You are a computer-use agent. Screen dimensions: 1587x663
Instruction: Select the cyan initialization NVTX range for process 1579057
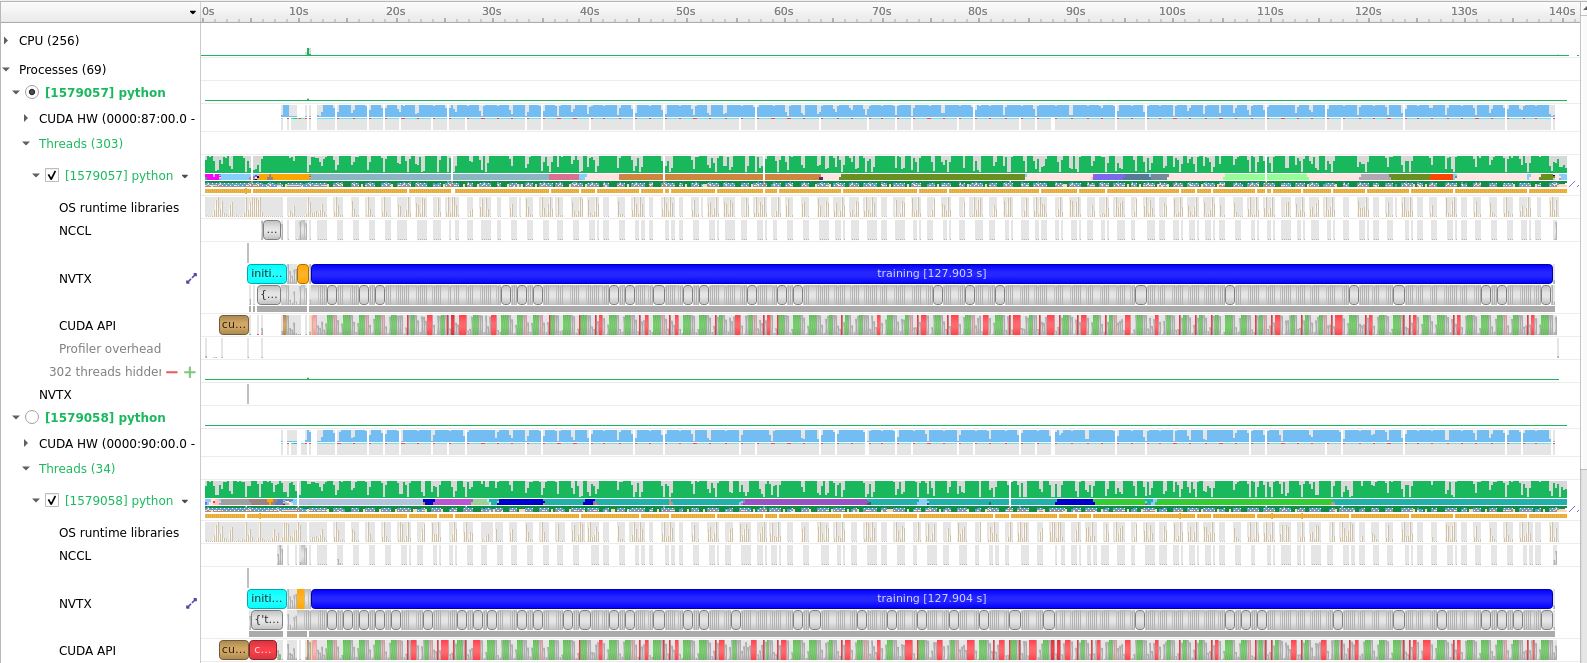[x=266, y=273]
